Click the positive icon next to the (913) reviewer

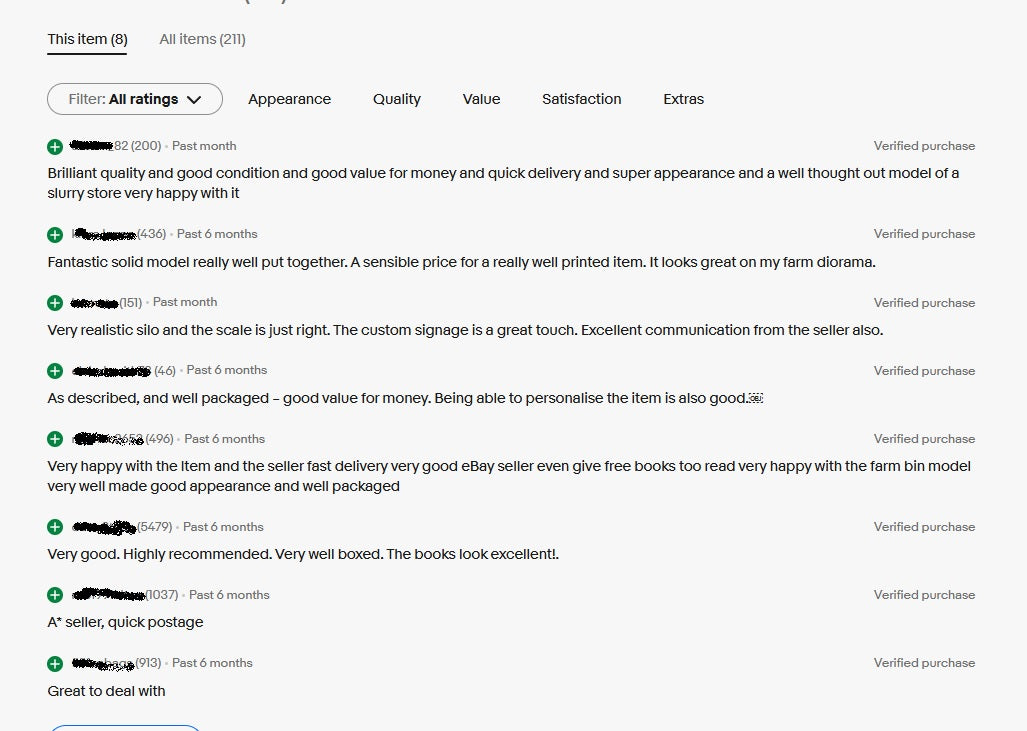tap(55, 664)
